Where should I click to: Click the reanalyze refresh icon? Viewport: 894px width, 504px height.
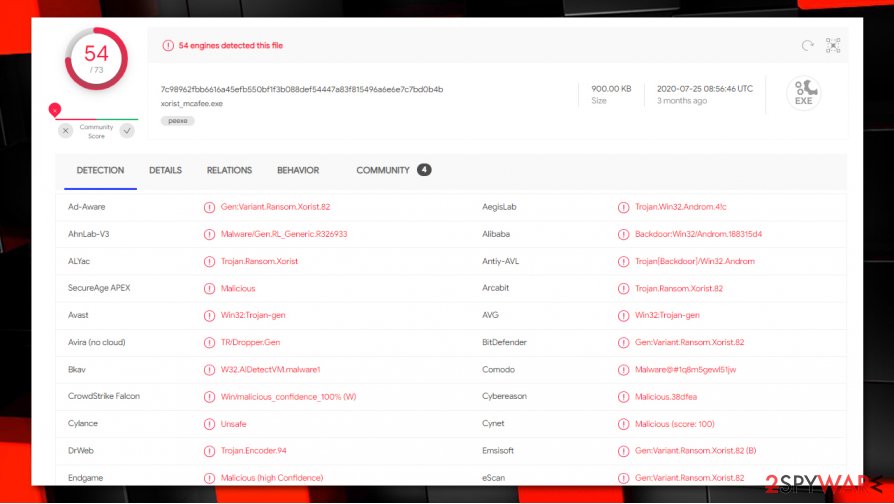(x=807, y=46)
